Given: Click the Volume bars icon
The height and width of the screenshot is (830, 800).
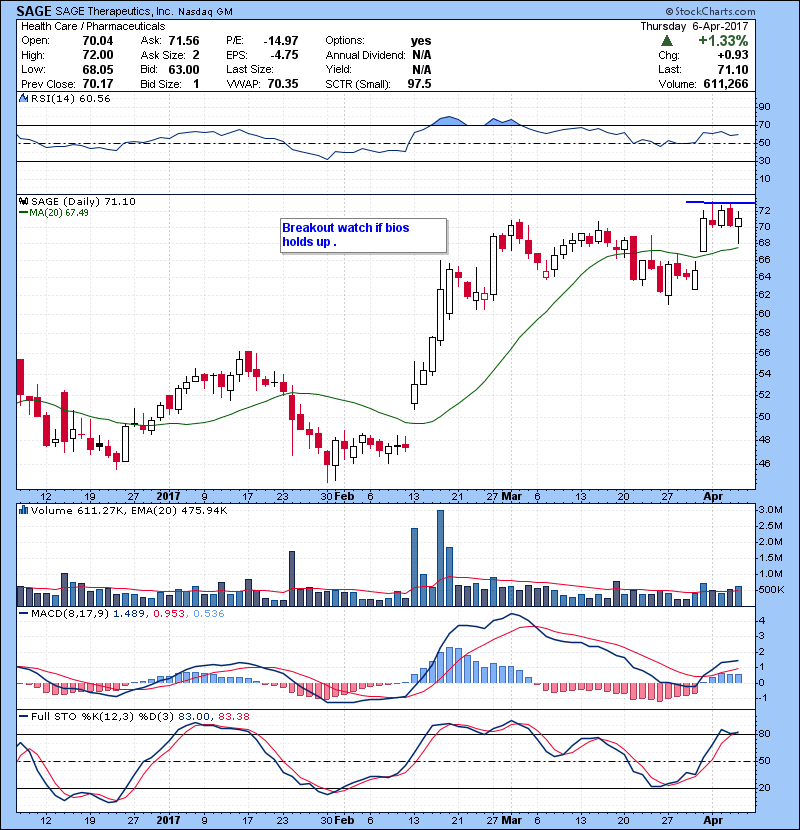Looking at the screenshot, I should click(x=23, y=510).
